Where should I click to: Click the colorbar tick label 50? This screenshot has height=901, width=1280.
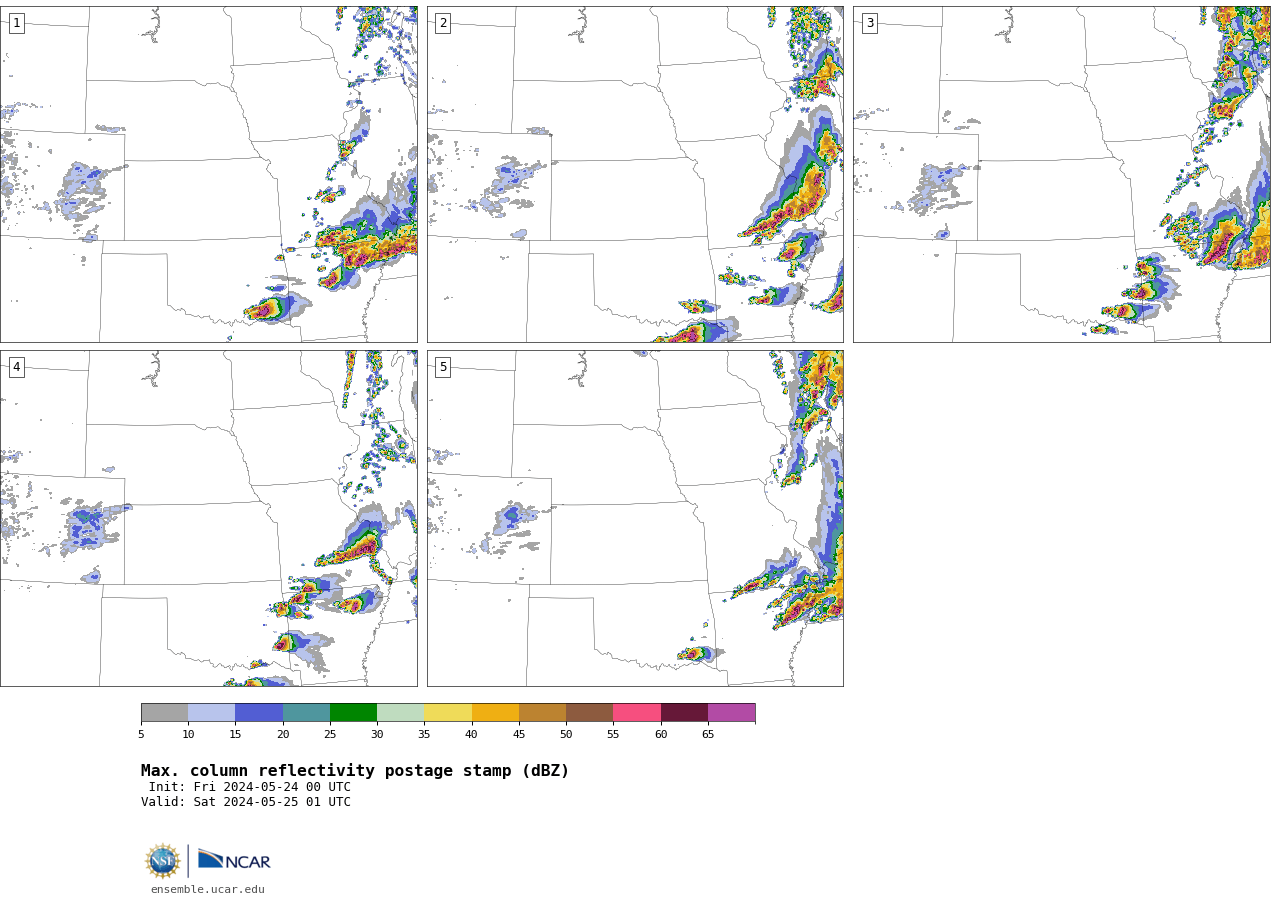click(566, 735)
